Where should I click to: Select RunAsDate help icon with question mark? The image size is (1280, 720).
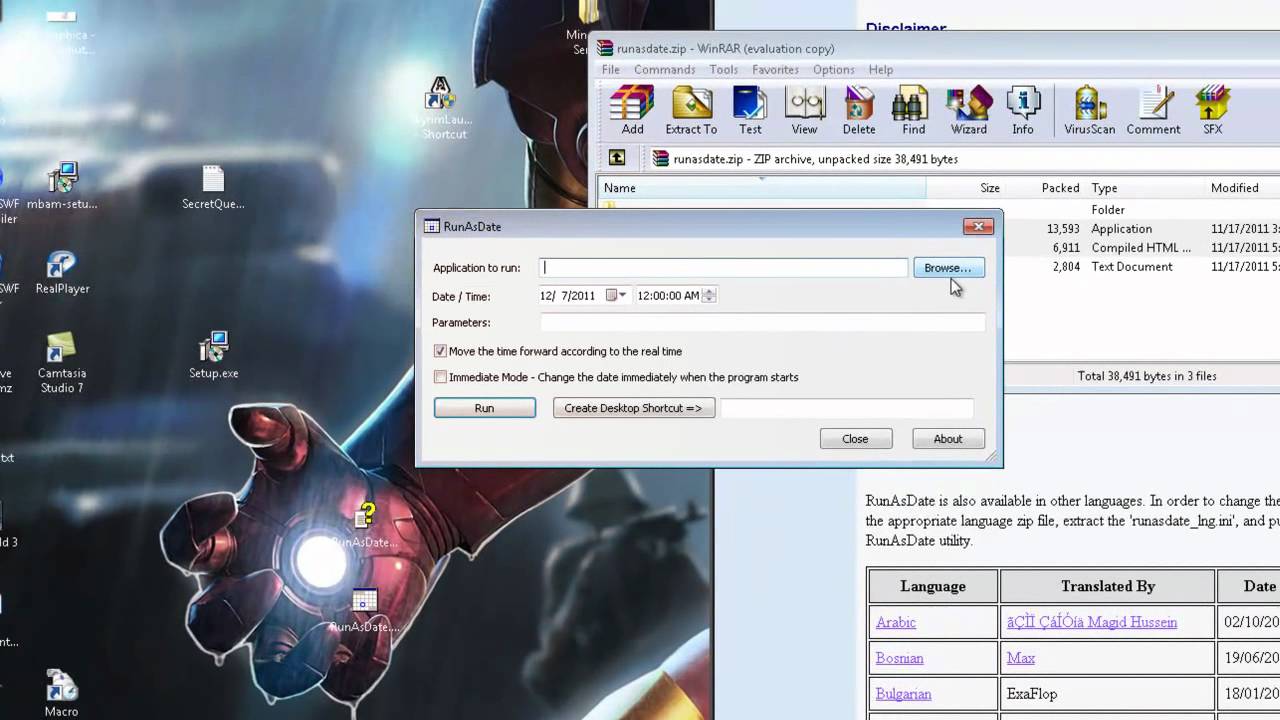(x=364, y=526)
